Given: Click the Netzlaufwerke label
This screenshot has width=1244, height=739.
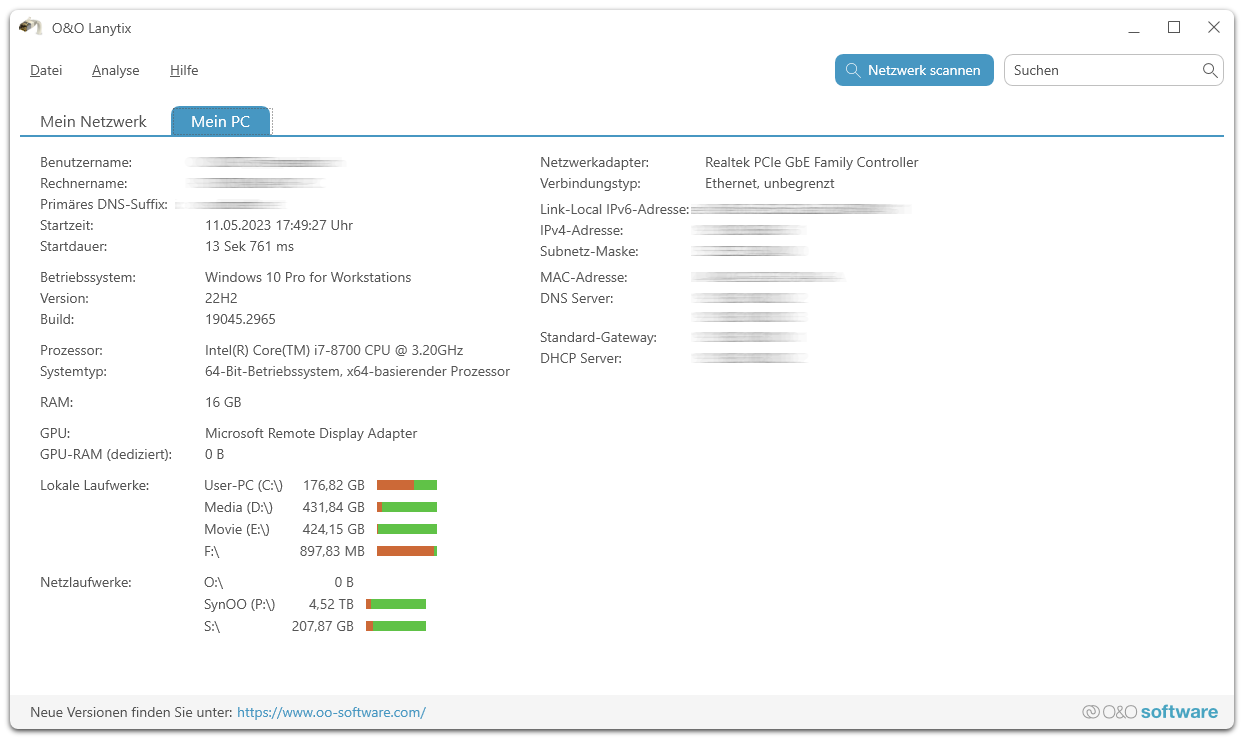Looking at the screenshot, I should click(86, 582).
